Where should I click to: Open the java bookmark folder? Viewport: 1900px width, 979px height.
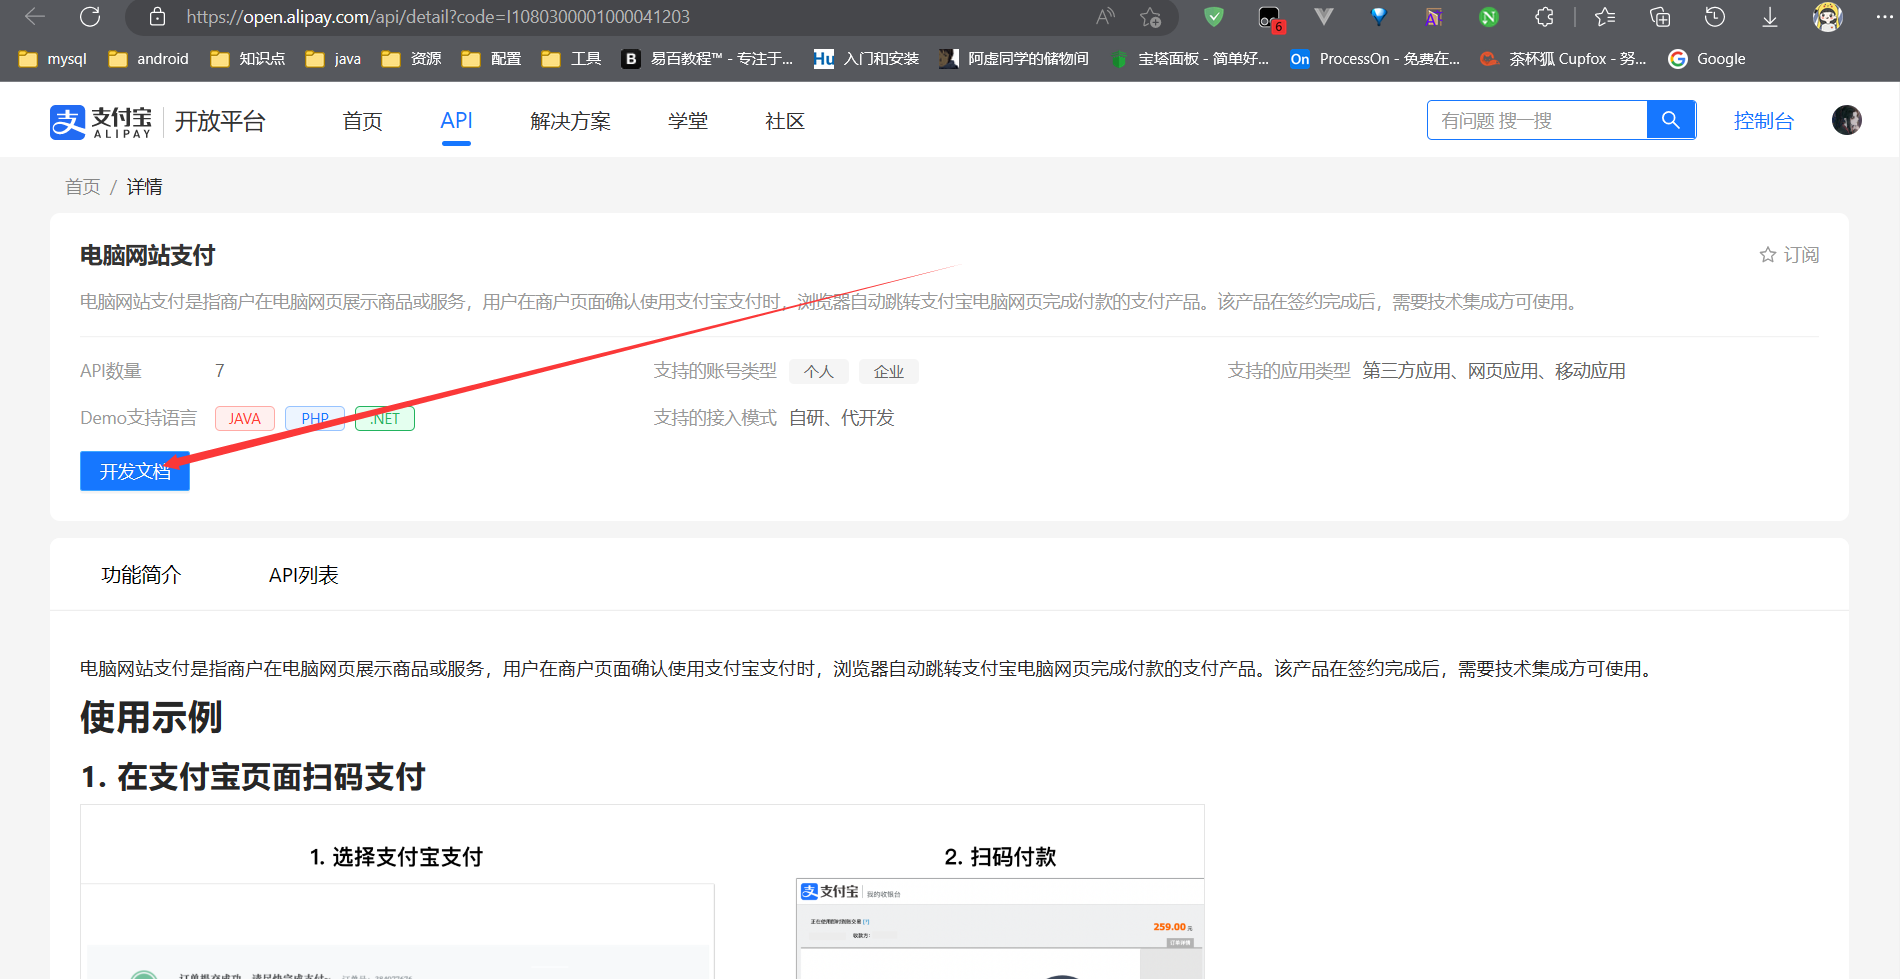[333, 59]
